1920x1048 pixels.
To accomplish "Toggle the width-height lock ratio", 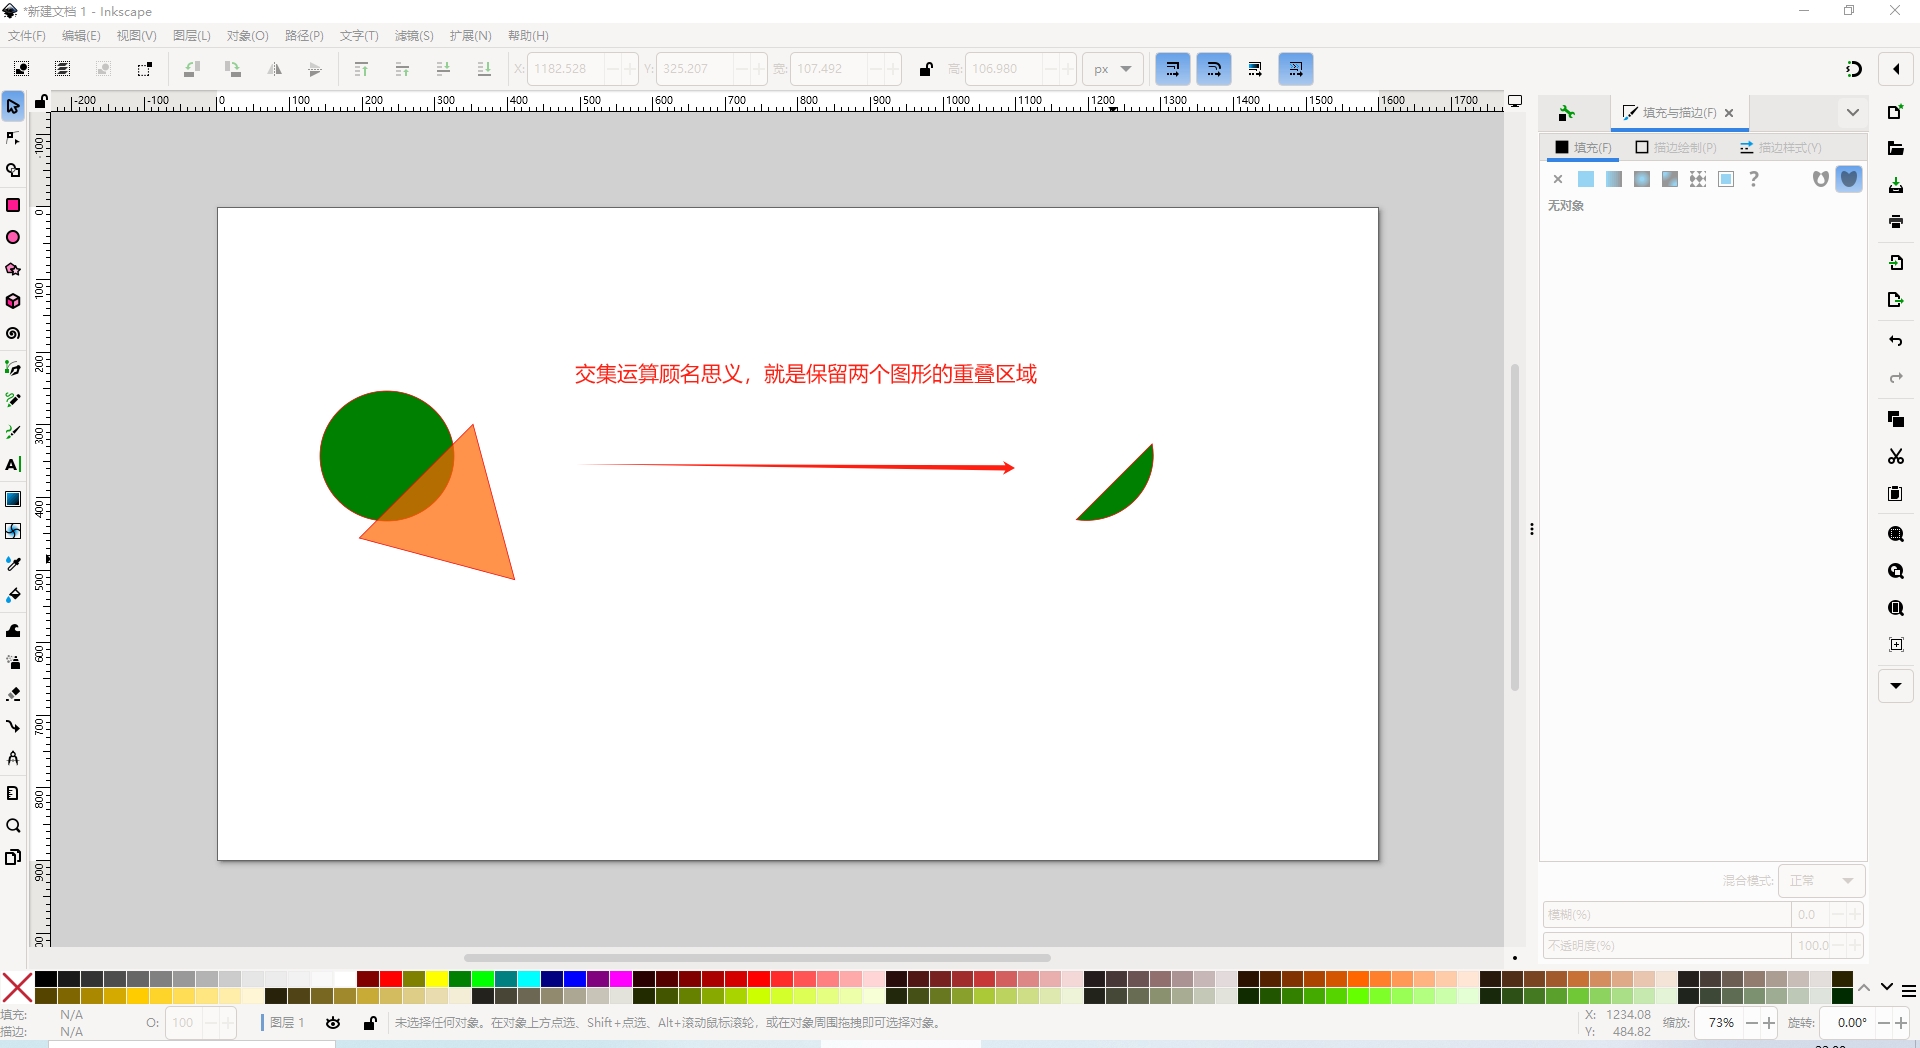I will pyautogui.click(x=926, y=69).
